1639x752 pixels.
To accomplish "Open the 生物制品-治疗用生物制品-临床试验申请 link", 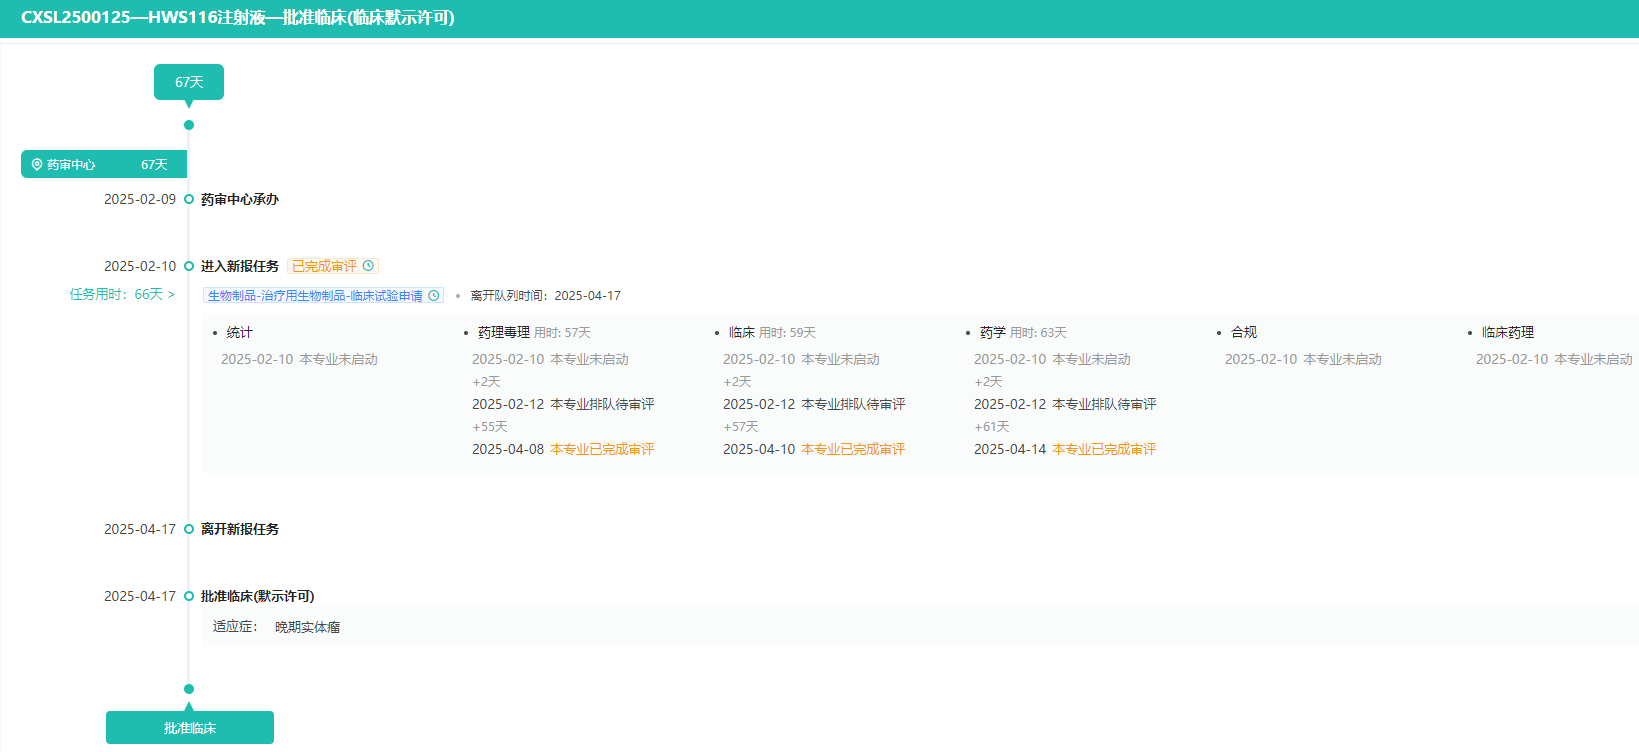I will (x=315, y=296).
